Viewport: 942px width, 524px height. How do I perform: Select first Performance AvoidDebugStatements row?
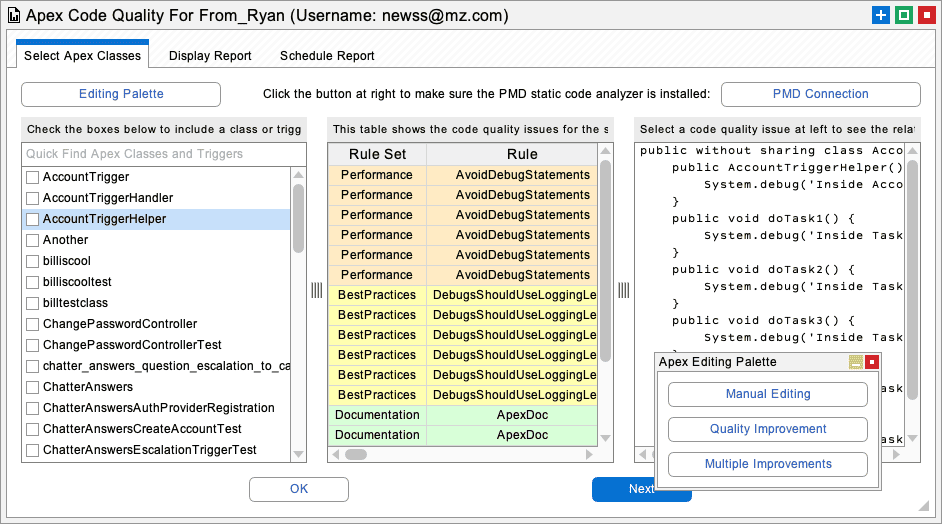click(463, 175)
